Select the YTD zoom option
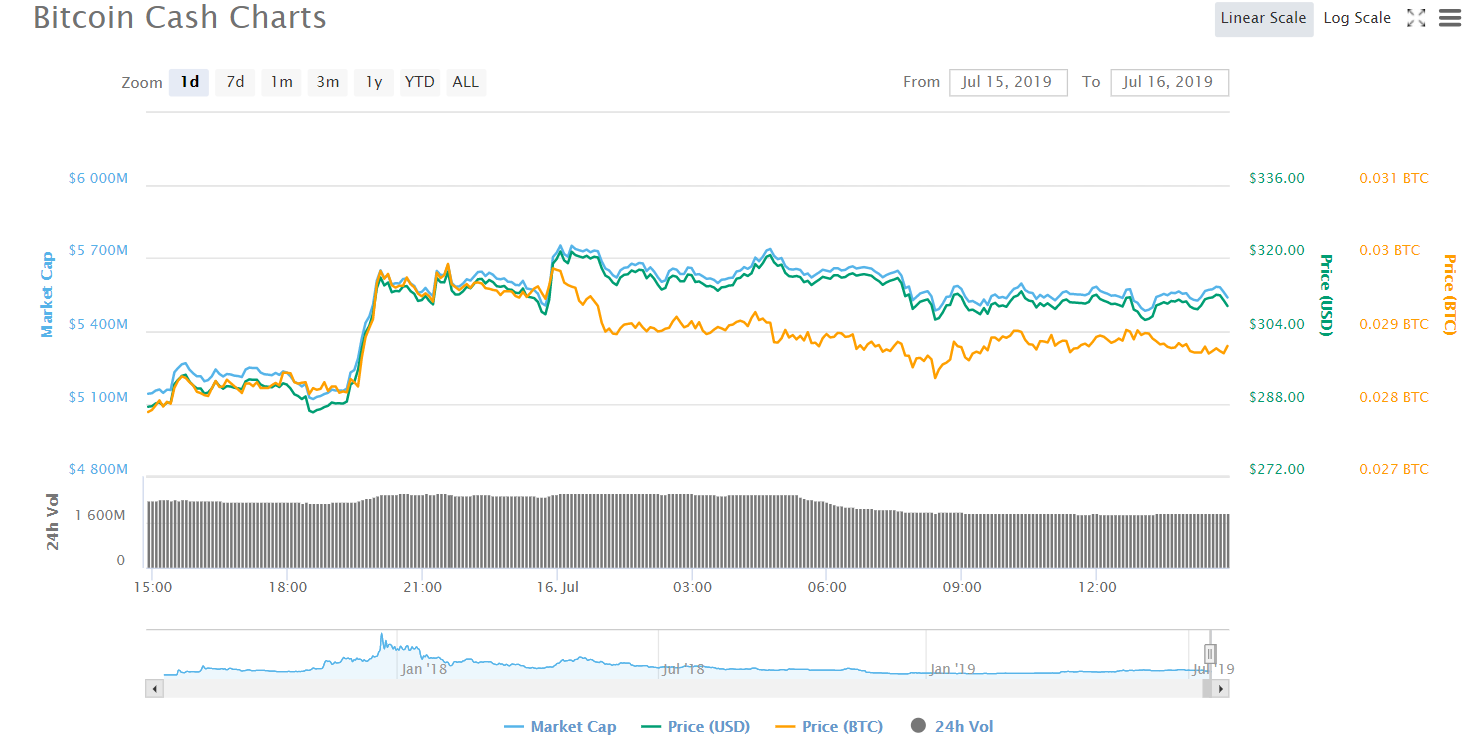This screenshot has height=748, width=1484. [x=420, y=82]
